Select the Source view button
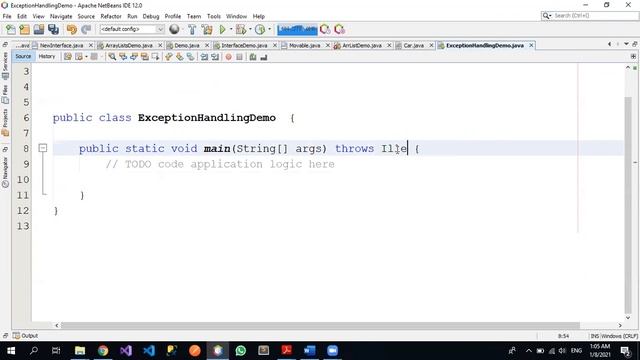The height and width of the screenshot is (360, 640). point(23,56)
